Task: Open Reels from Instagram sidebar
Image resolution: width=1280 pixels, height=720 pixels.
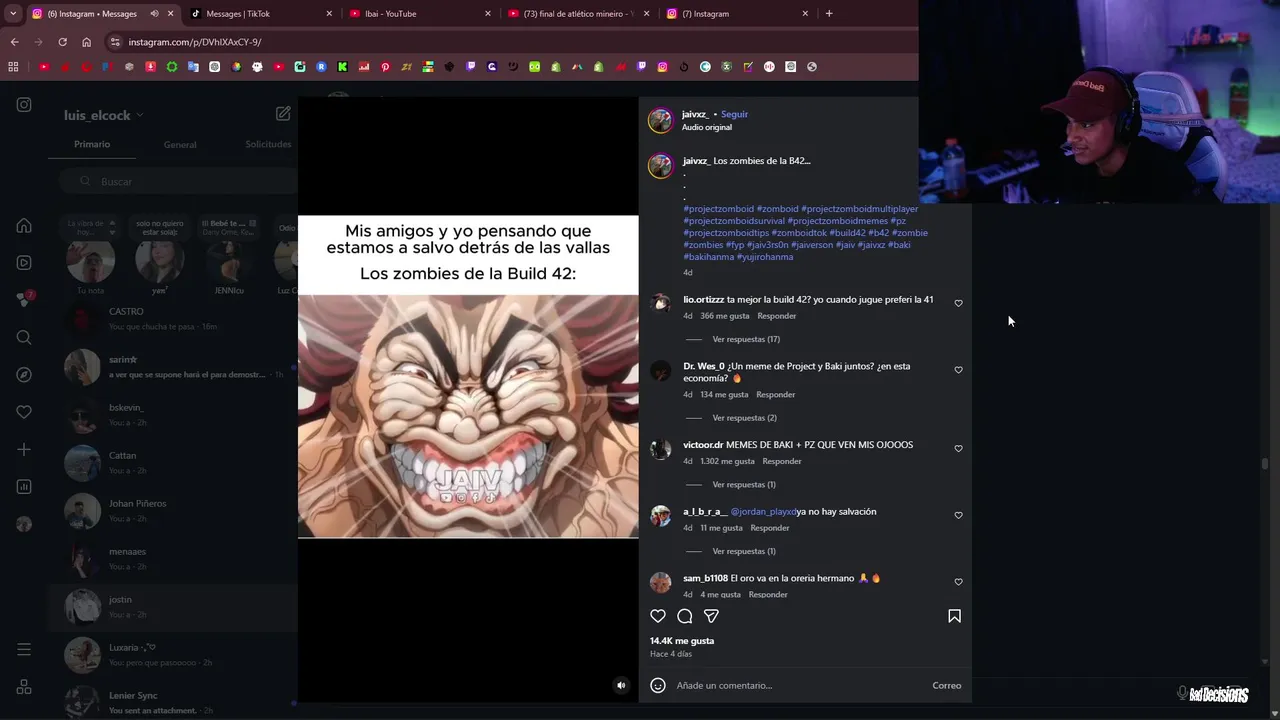Action: (24, 262)
